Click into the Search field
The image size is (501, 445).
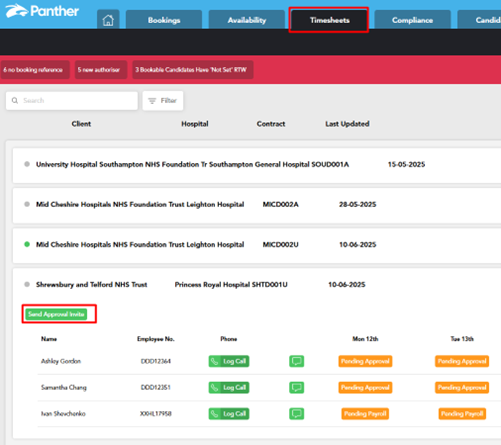pyautogui.click(x=72, y=101)
